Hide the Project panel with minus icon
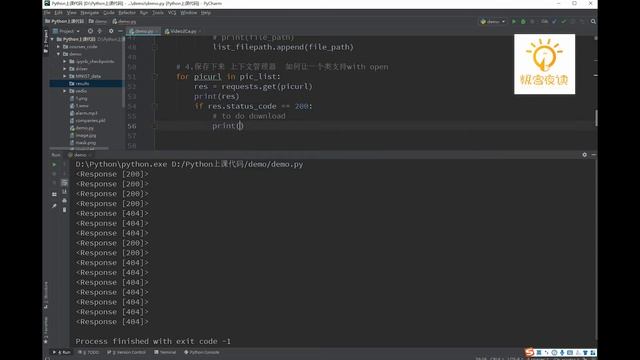Image resolution: width=640 pixels, height=360 pixels. (x=120, y=31)
